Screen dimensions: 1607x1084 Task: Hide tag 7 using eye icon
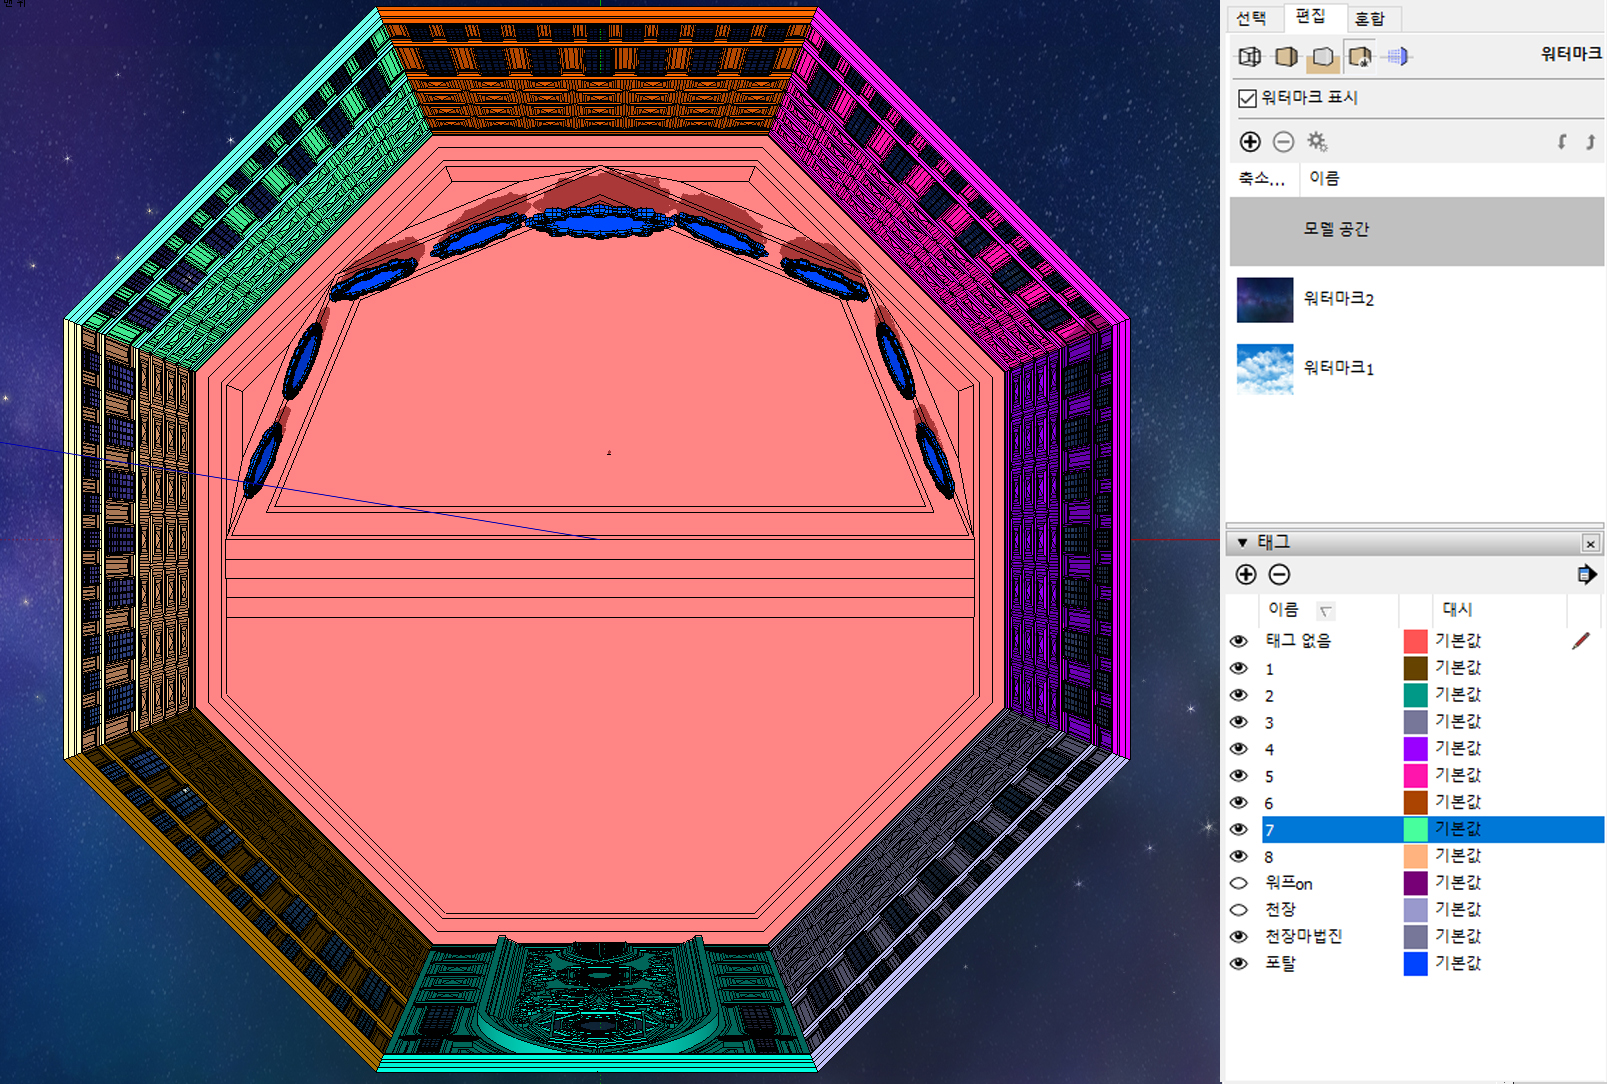click(1239, 829)
